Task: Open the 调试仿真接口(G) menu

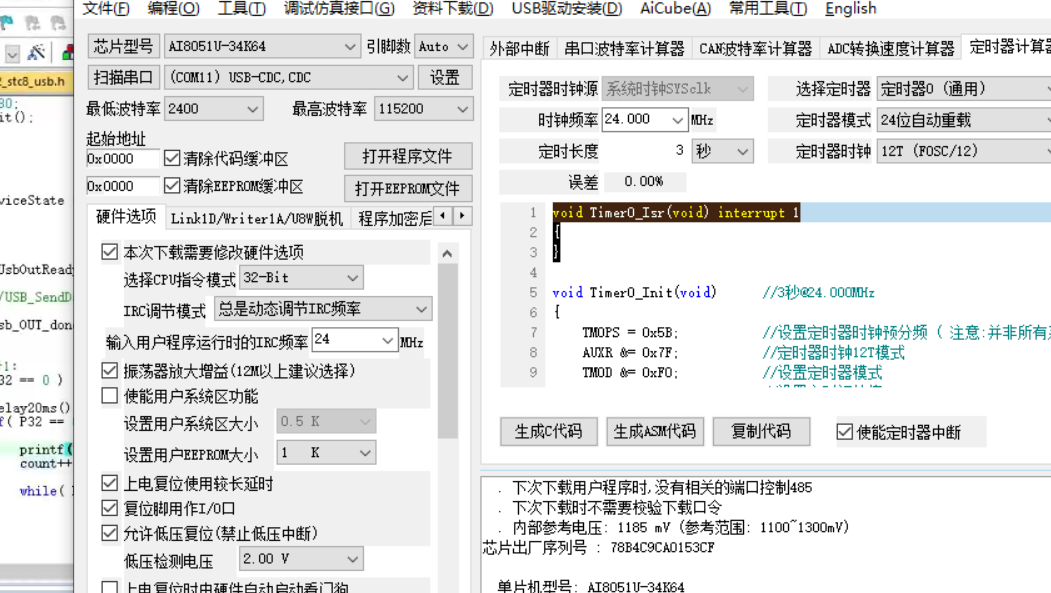Action: [x=339, y=9]
